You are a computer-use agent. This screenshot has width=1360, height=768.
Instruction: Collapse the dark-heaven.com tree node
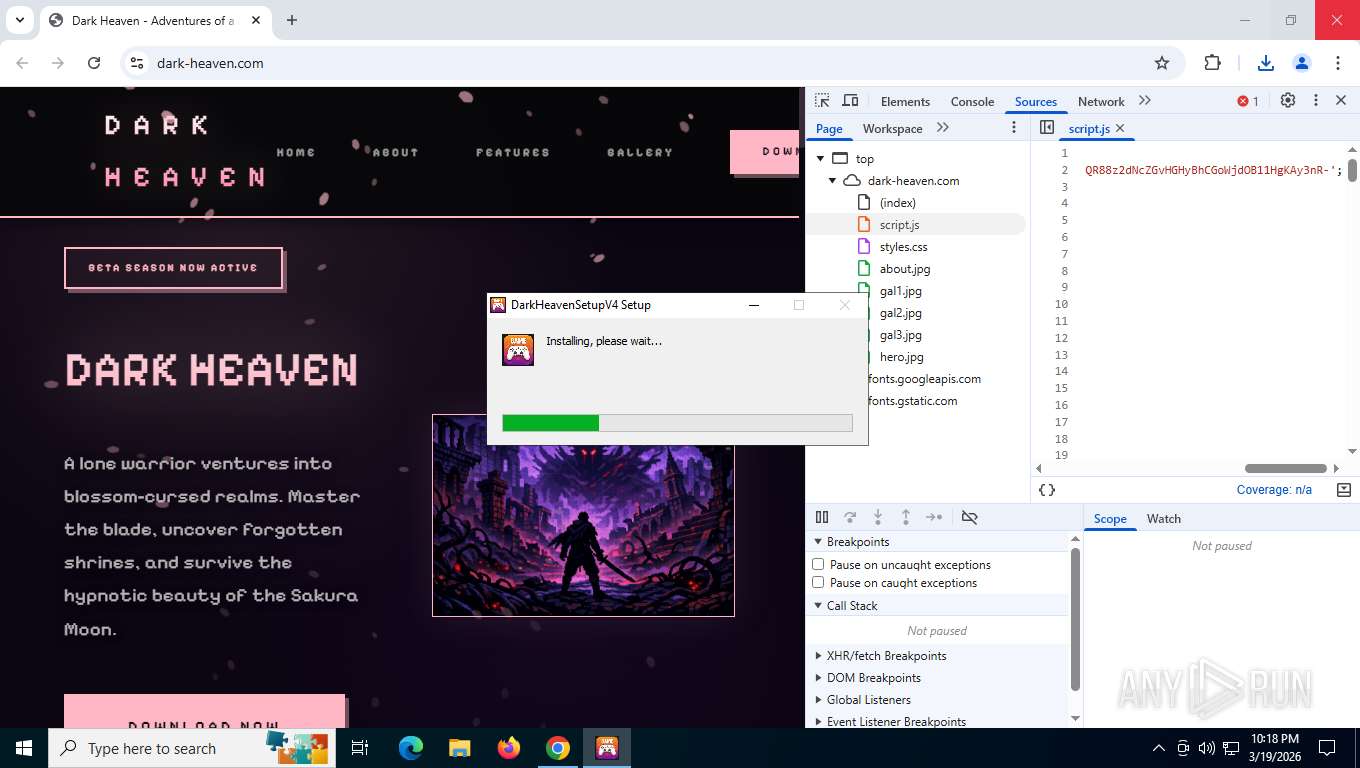[x=832, y=181]
